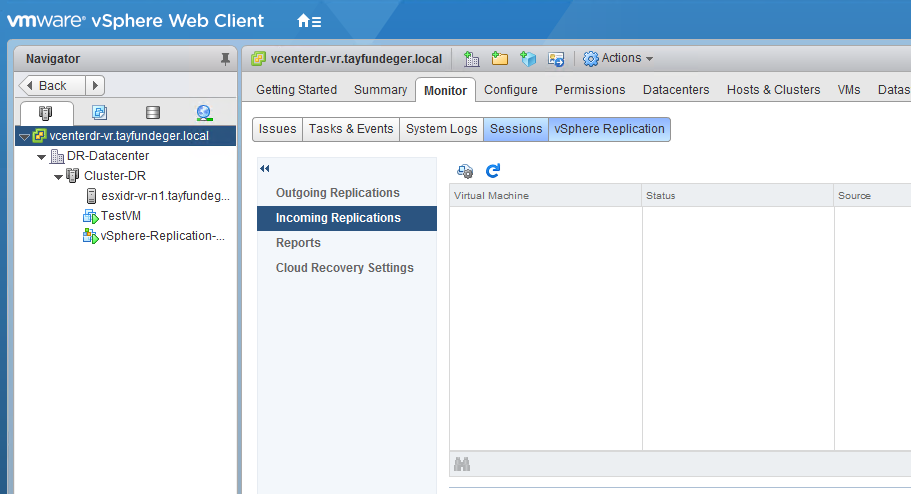Open the Home menu icon

309,22
